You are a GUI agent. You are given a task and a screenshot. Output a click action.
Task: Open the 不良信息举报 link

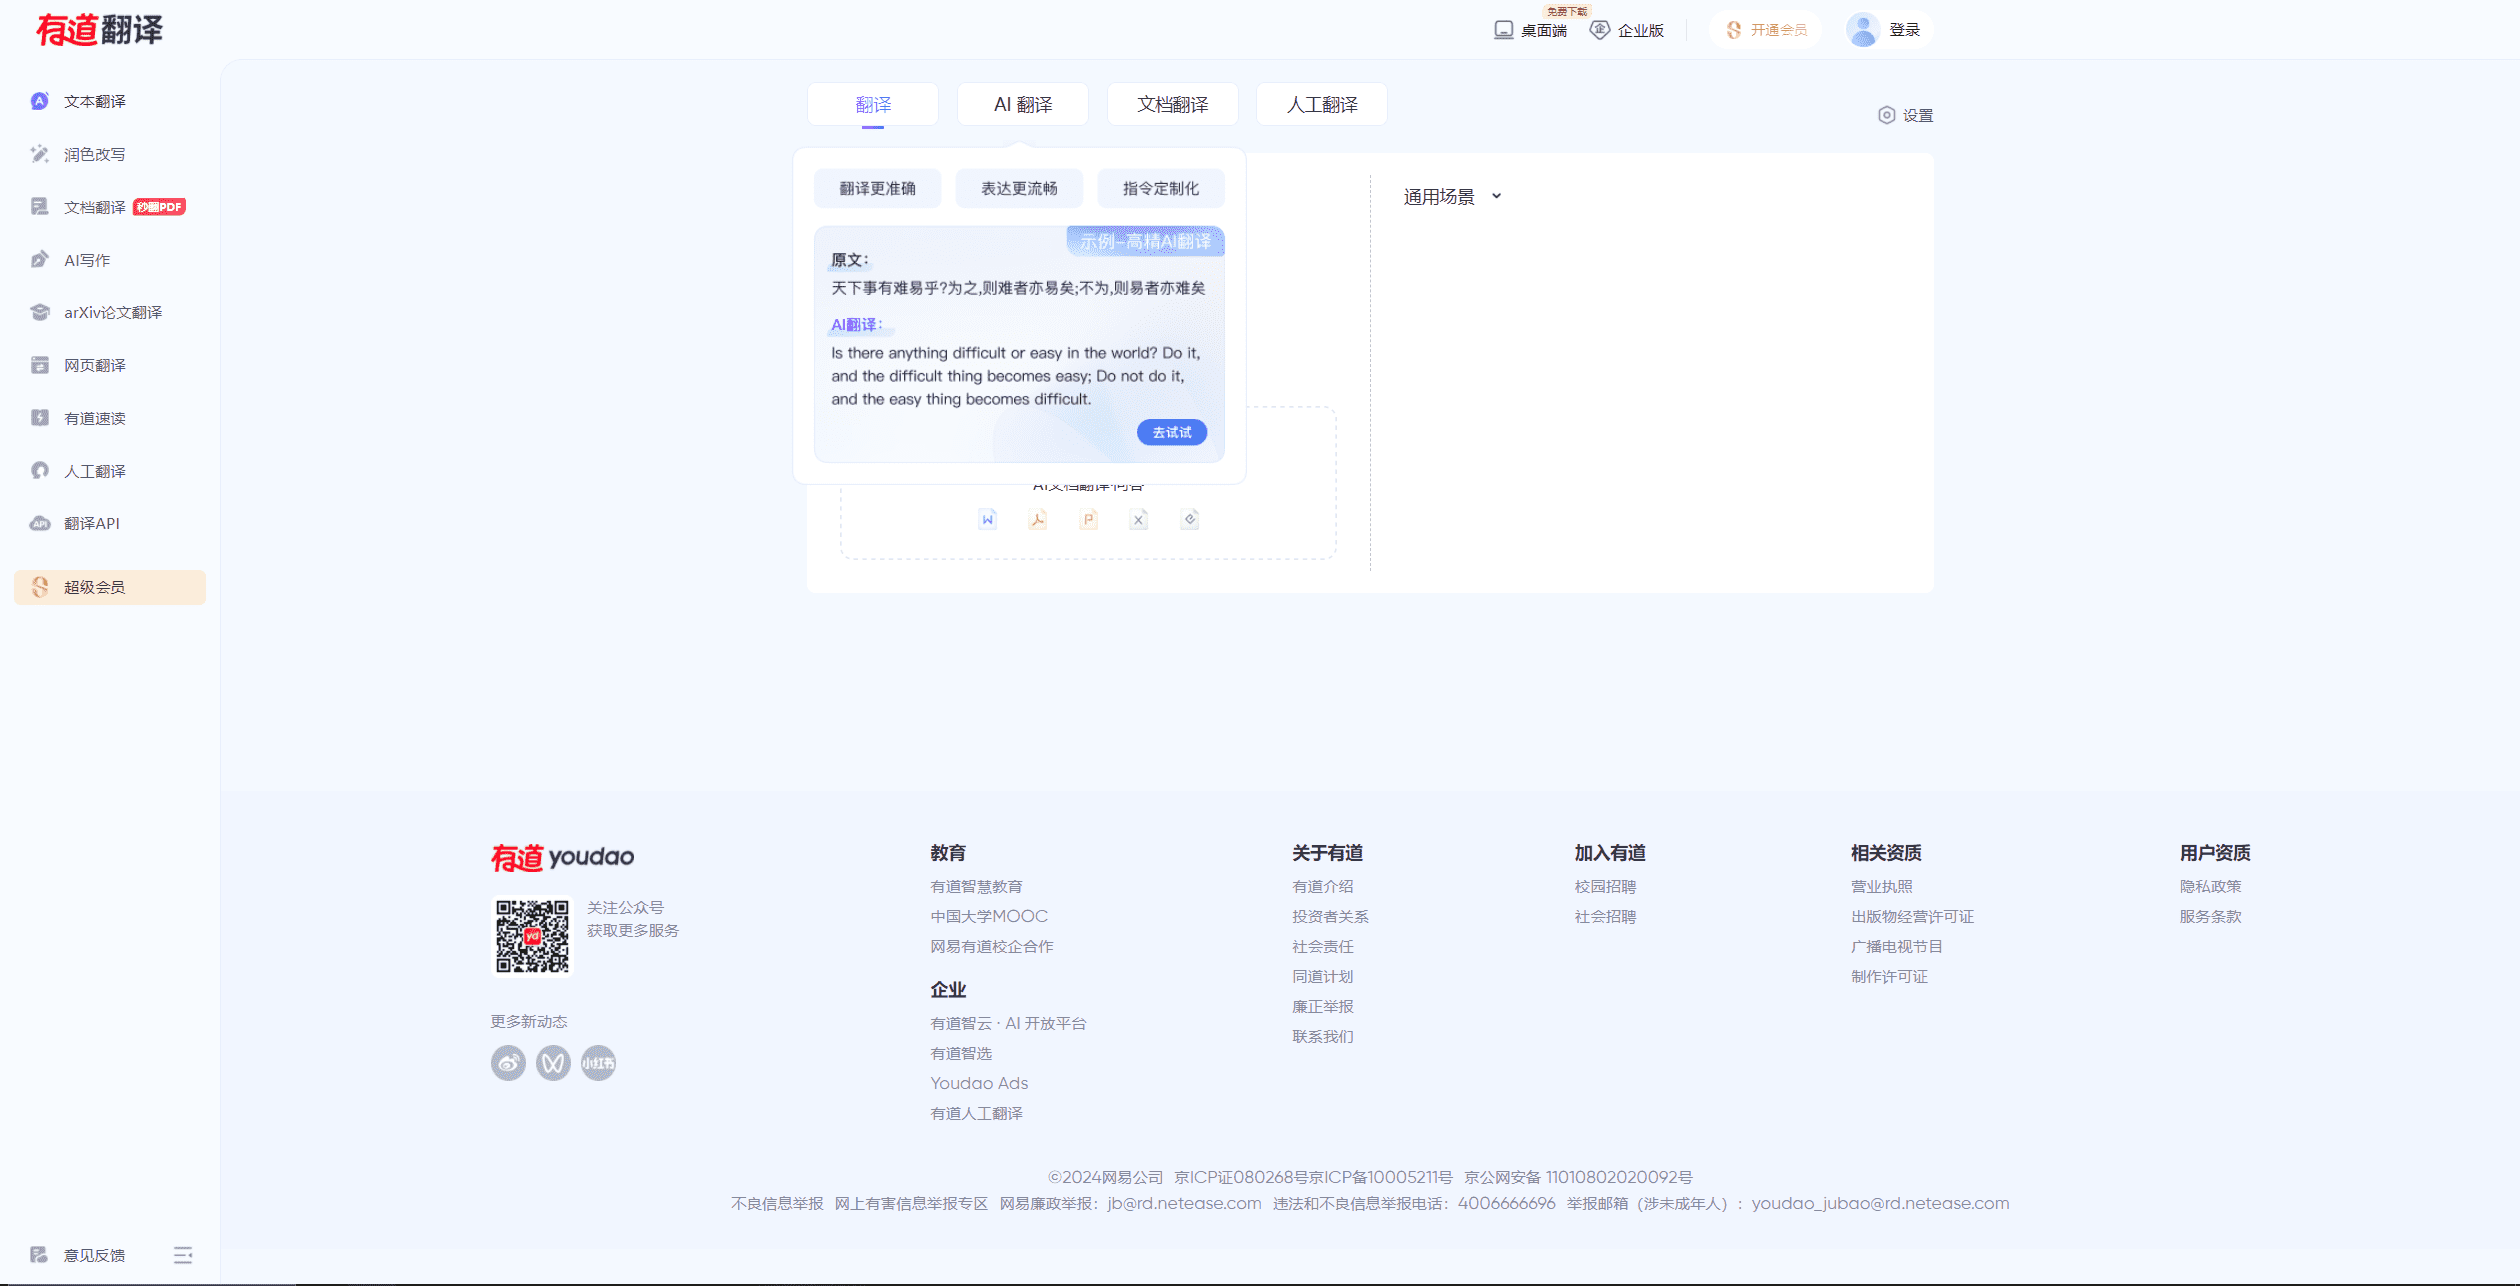pos(777,1203)
